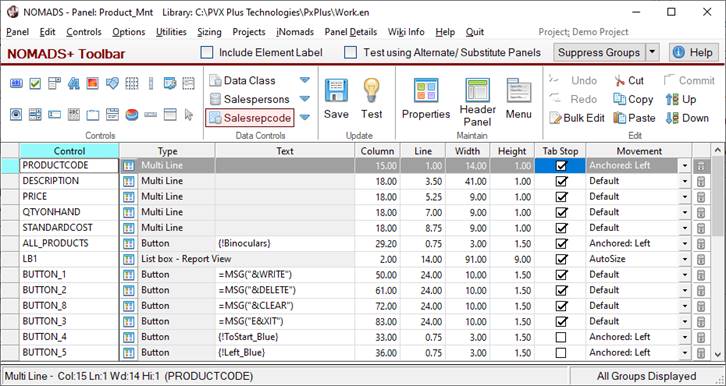Open the Wiki Info menu
This screenshot has height=386, width=726.
[406, 32]
